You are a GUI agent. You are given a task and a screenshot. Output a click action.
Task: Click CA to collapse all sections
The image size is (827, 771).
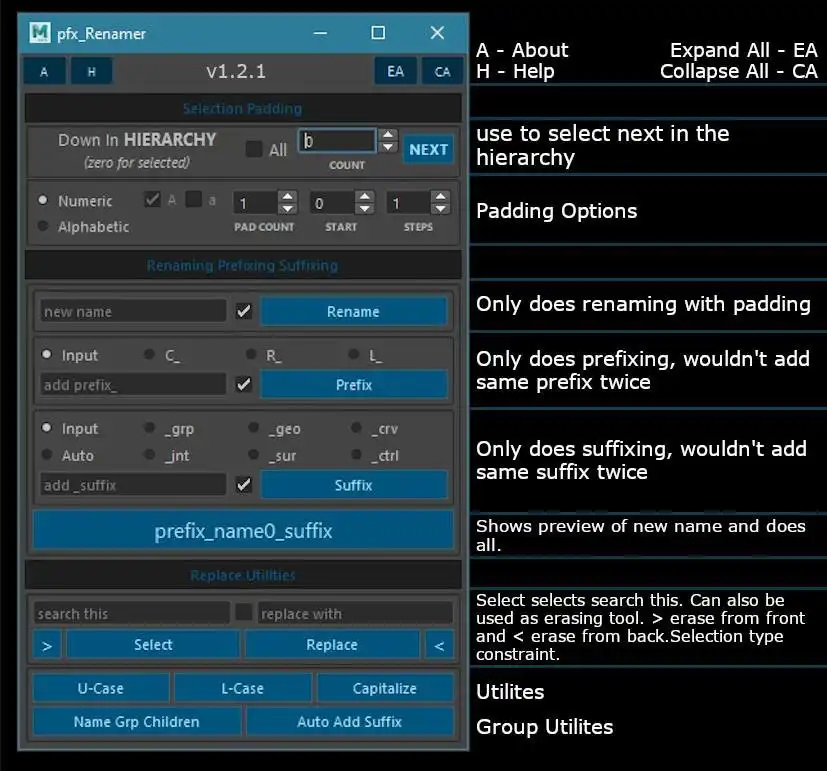tap(443, 72)
